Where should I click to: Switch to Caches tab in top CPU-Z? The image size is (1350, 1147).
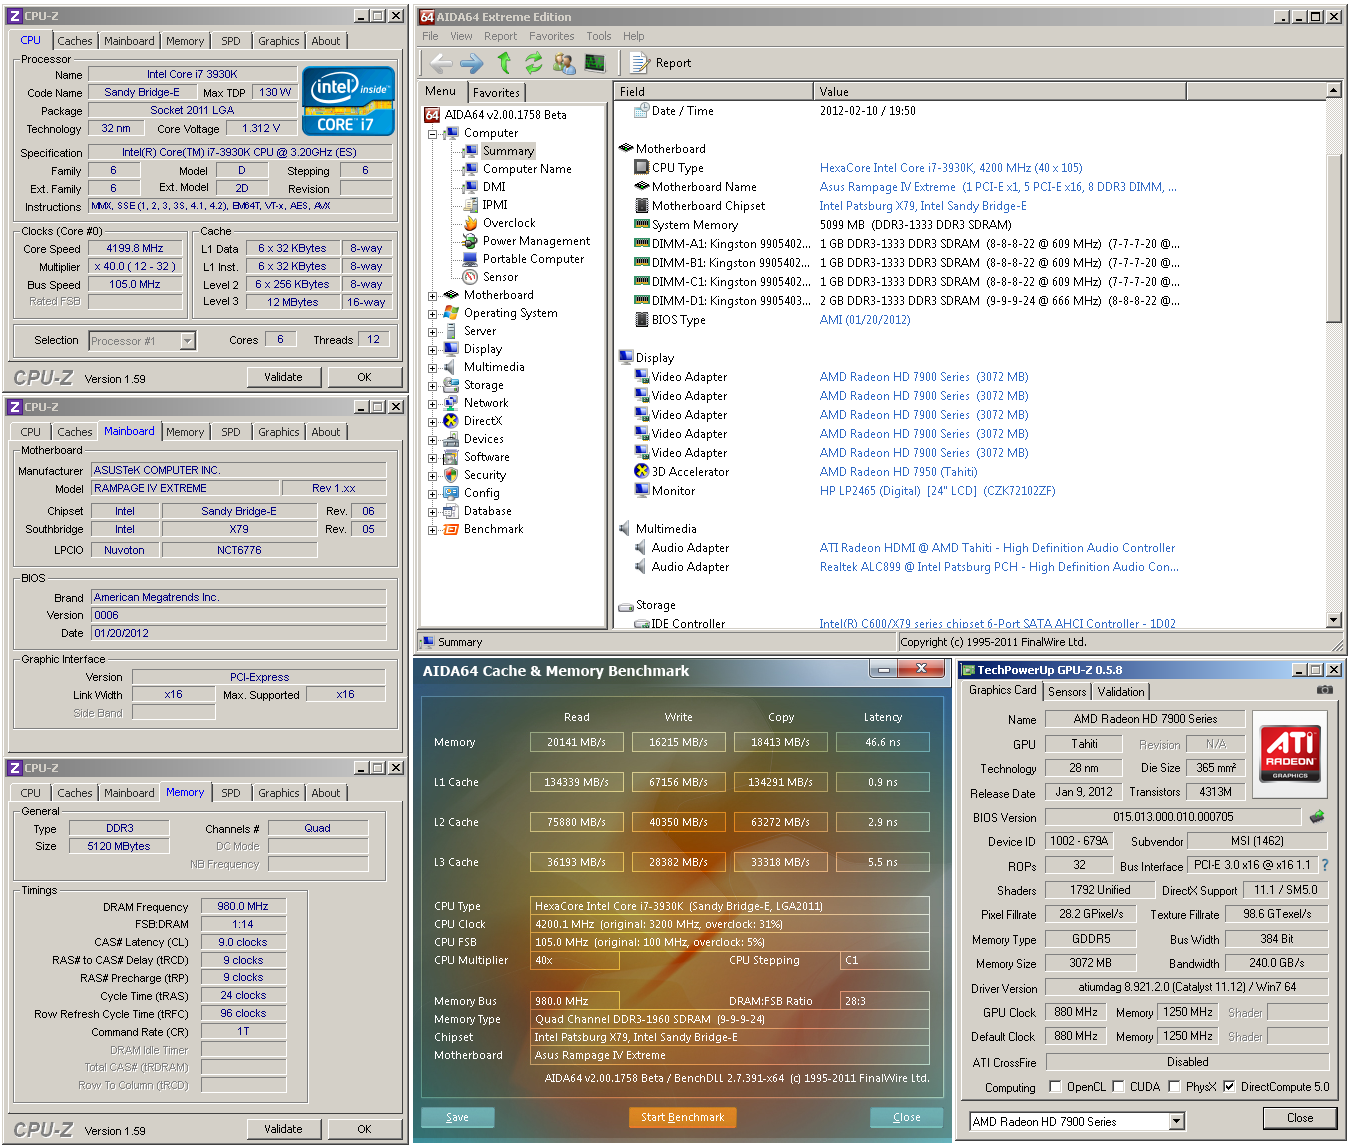click(75, 41)
